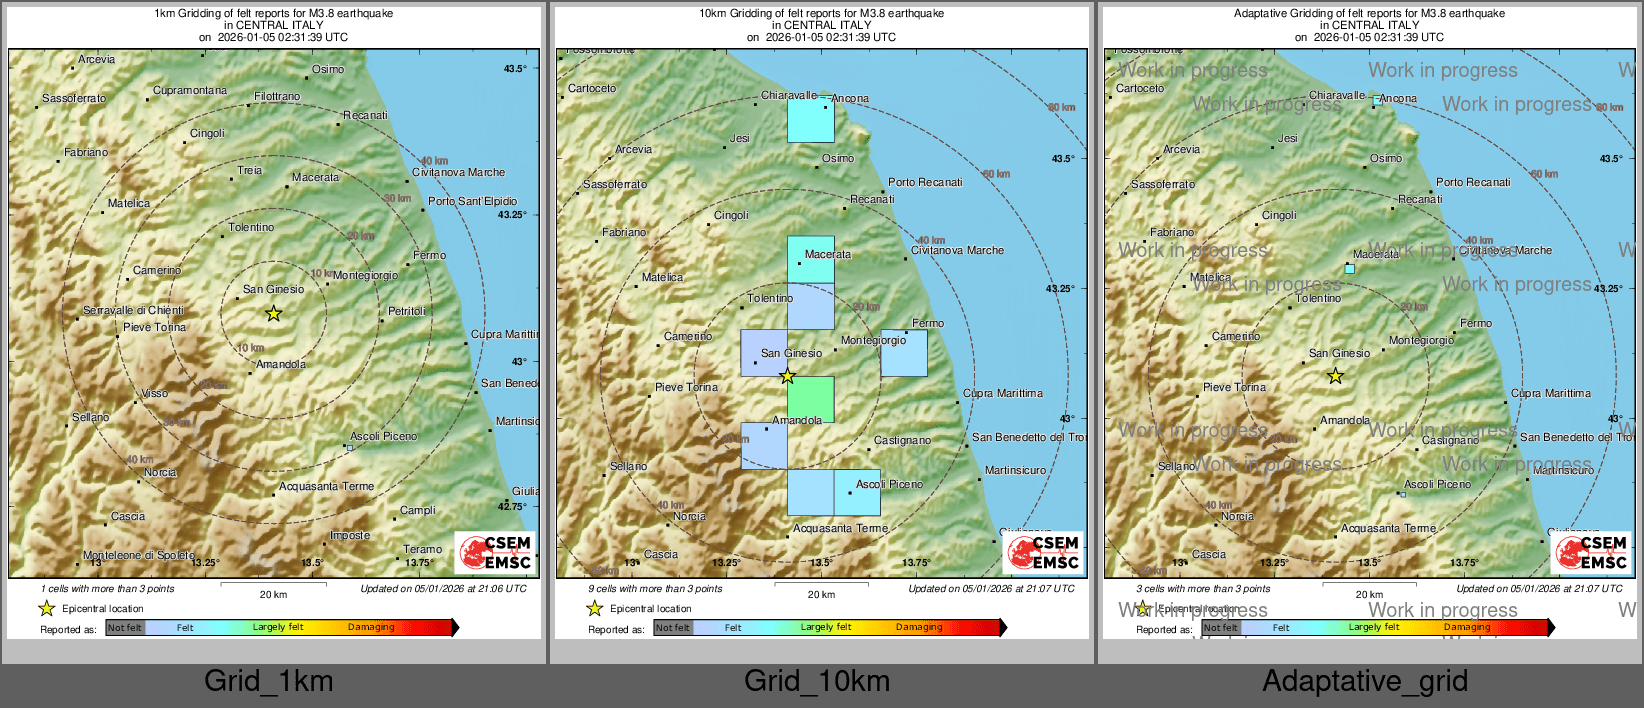Click 'Treia' on the Grid_1km map

click(250, 170)
